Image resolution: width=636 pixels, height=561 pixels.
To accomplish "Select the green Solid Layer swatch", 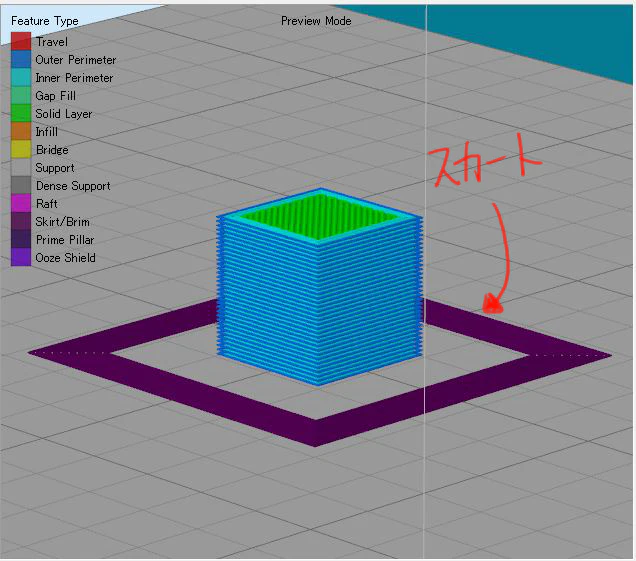I will click(x=21, y=113).
